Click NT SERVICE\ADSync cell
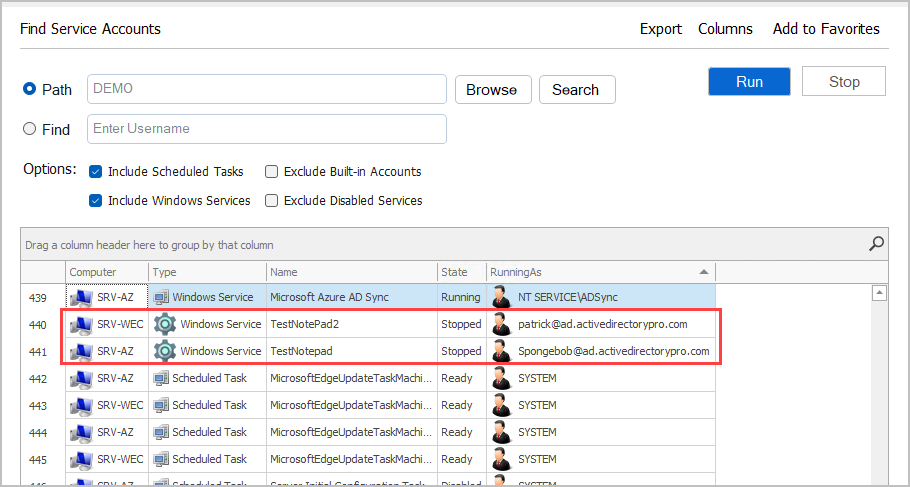The width and height of the screenshot is (910, 487). tap(601, 297)
